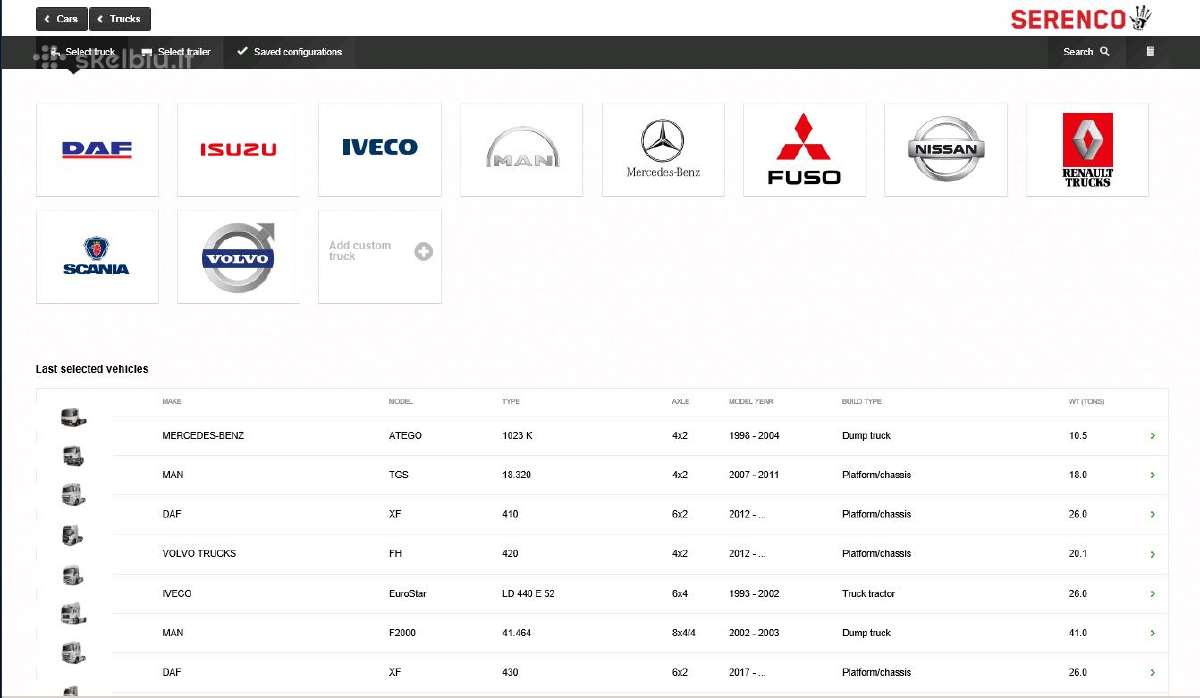
Task: Click the 2002 - 2003 model year cell
Action: 753,633
